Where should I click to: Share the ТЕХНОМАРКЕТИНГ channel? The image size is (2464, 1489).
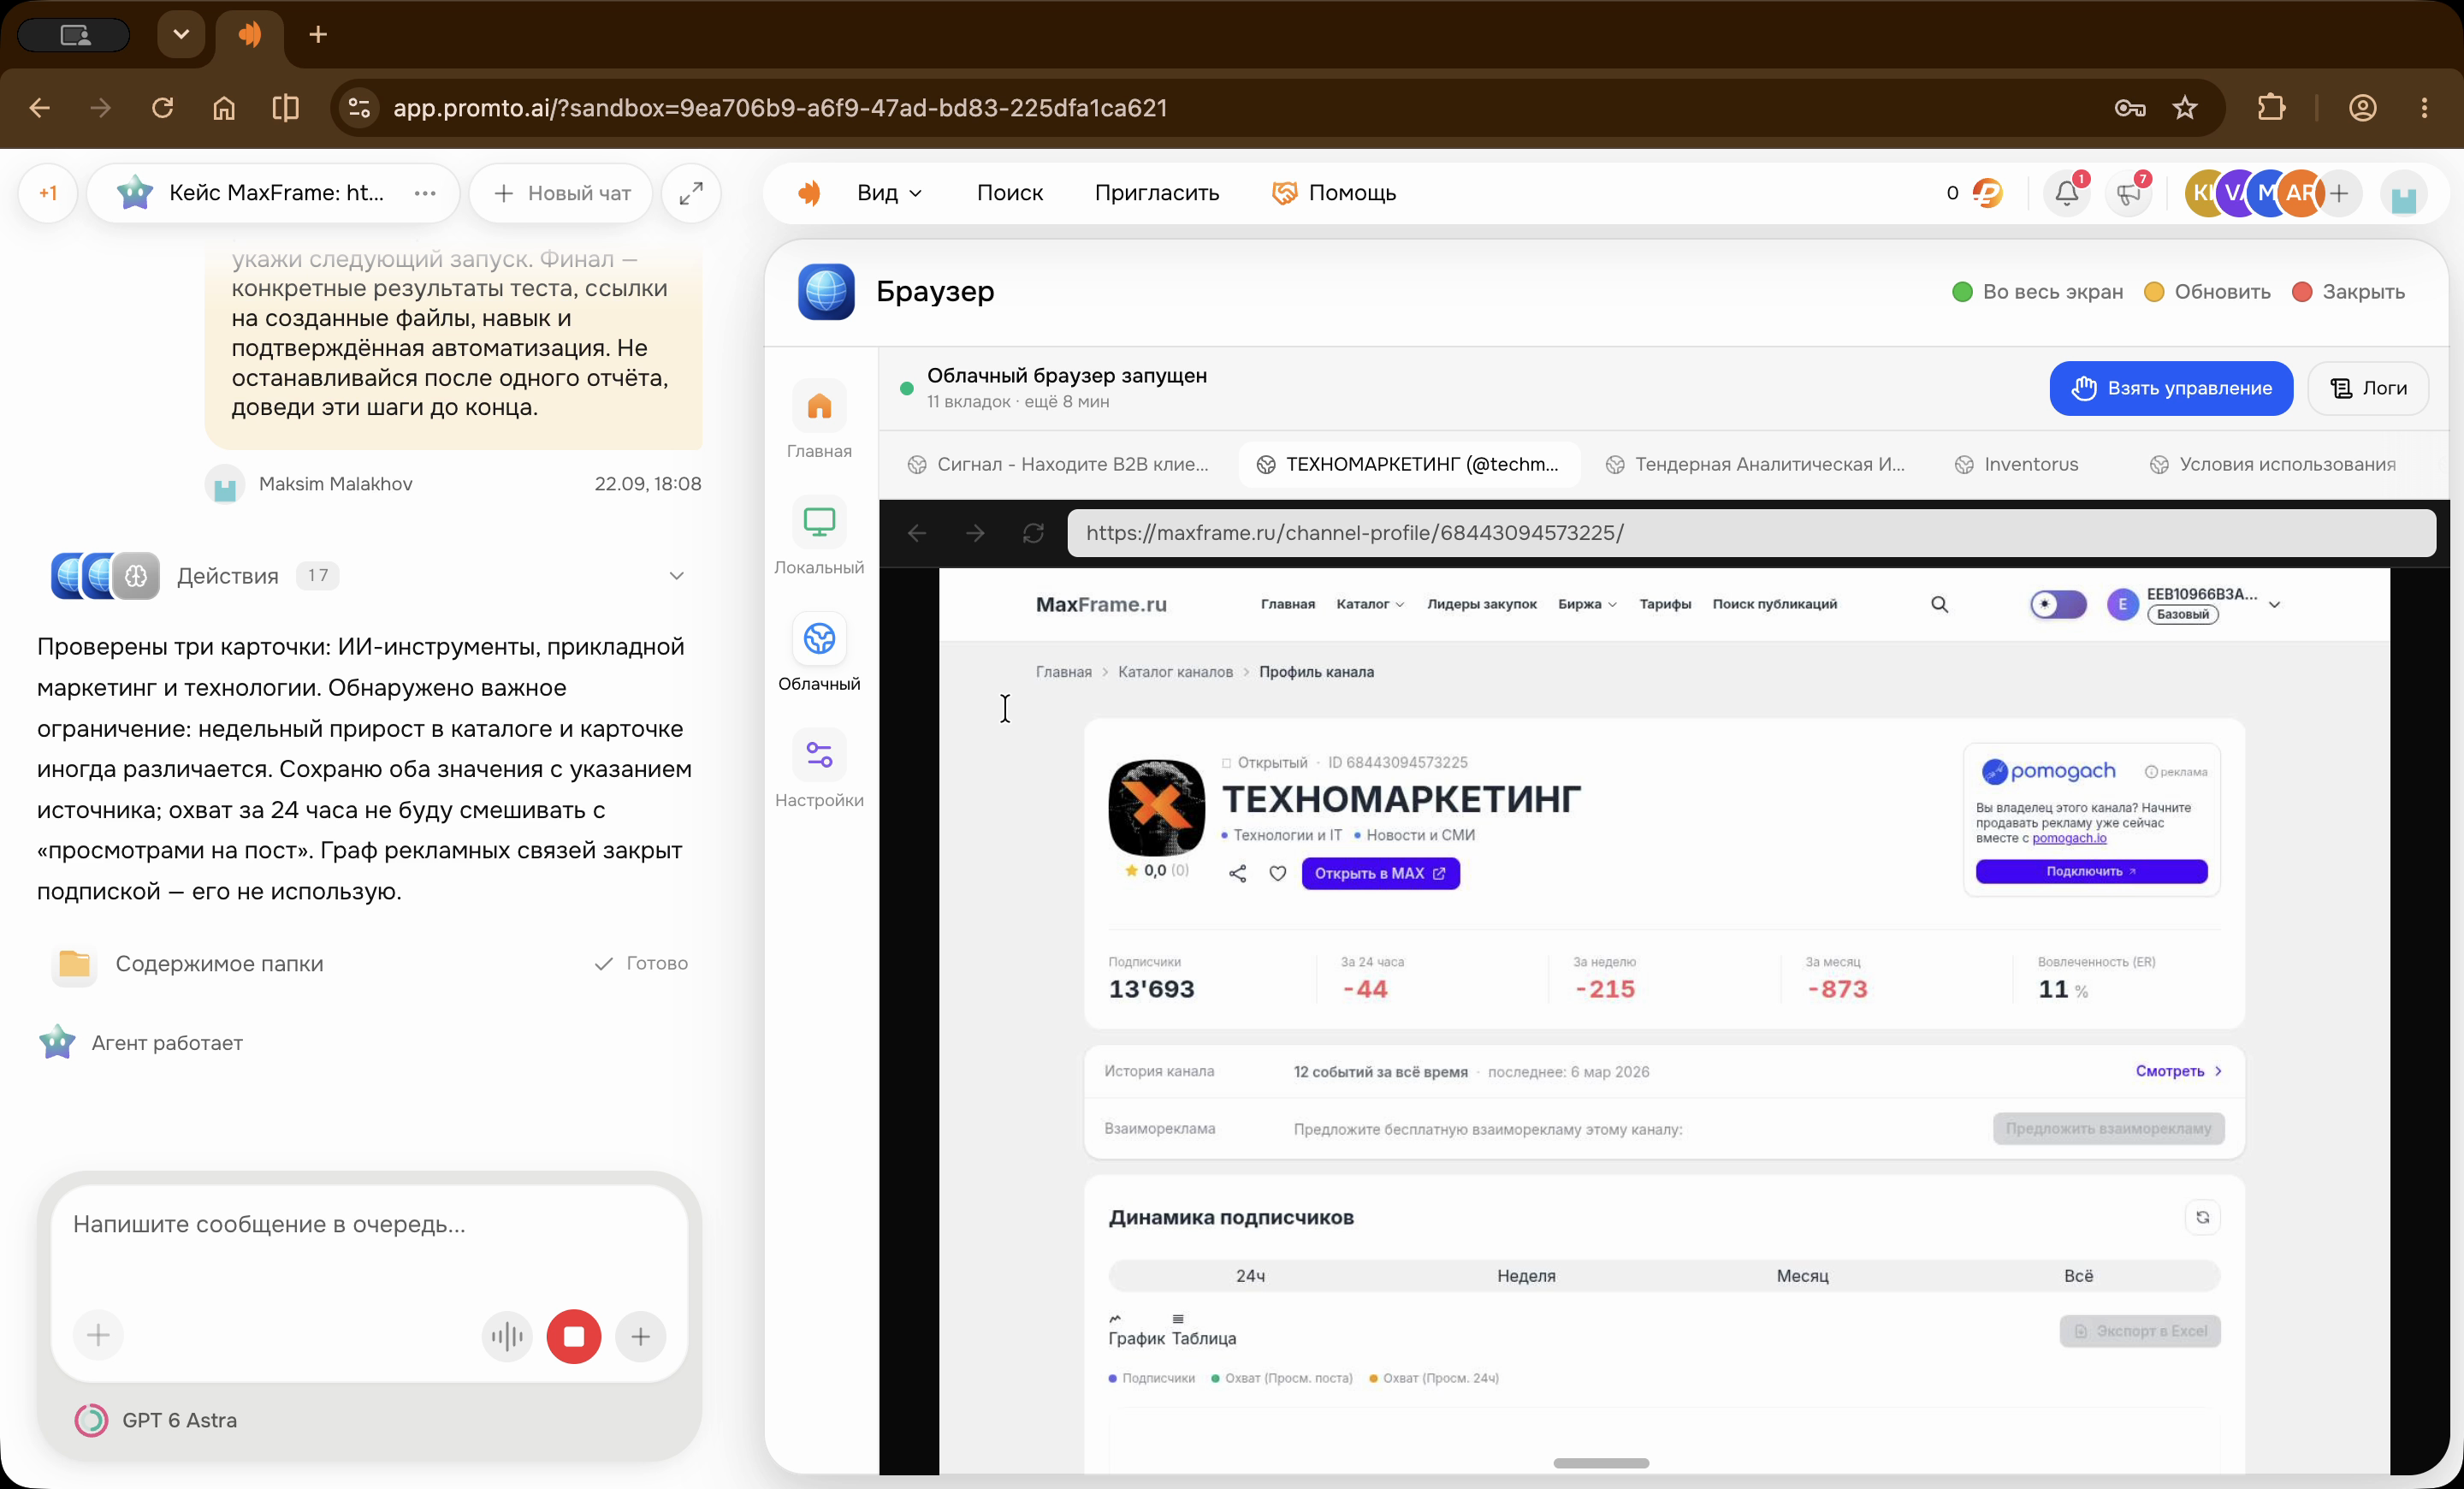tap(1238, 873)
